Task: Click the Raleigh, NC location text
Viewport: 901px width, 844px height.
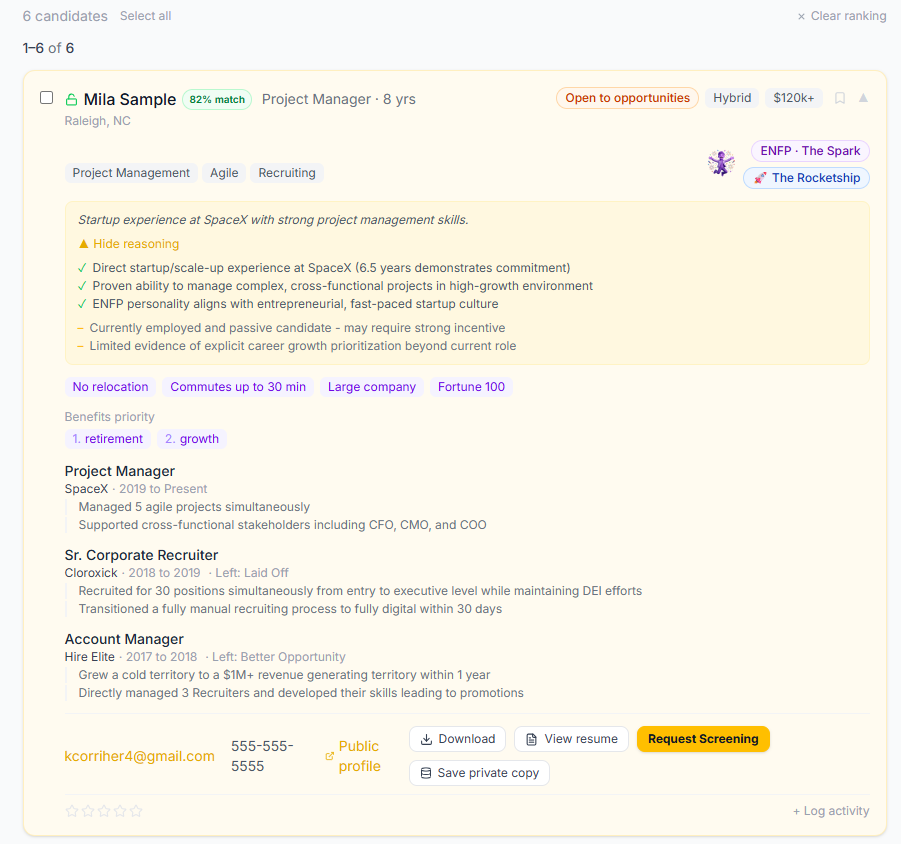Action: point(98,121)
